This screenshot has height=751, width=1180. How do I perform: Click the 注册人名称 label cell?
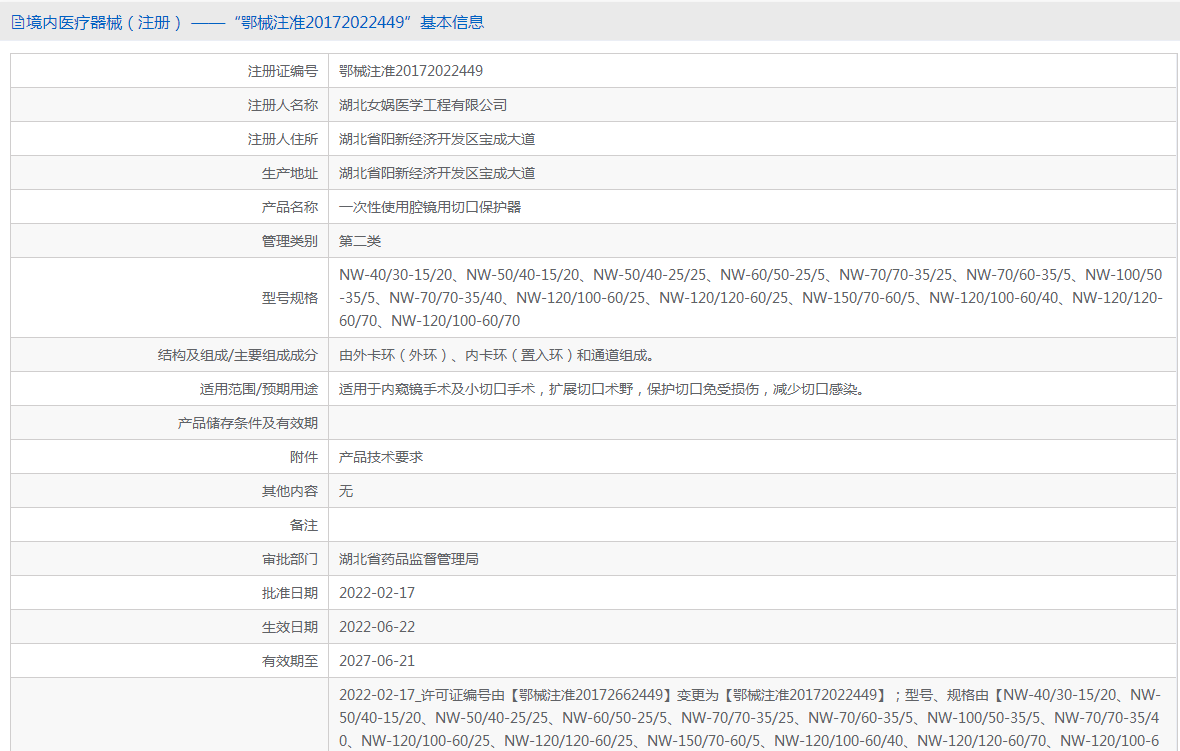click(169, 105)
